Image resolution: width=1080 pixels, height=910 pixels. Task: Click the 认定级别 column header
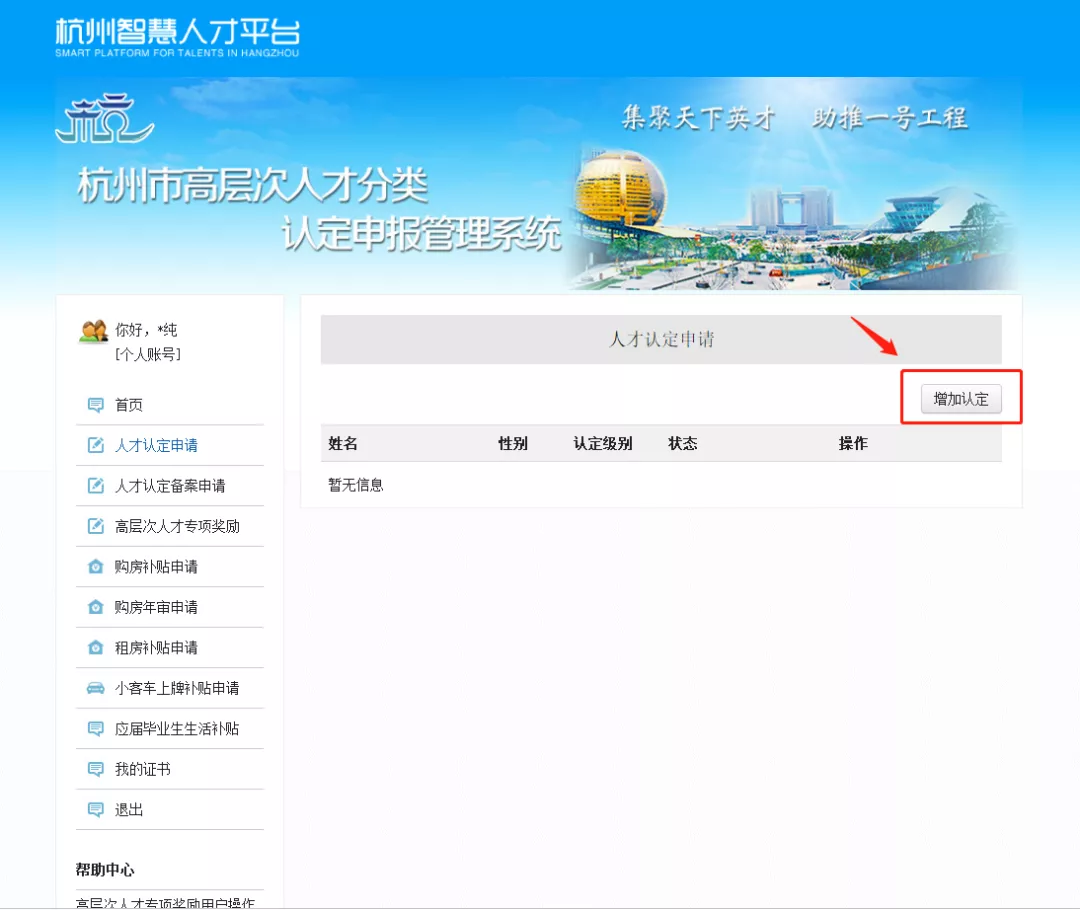point(603,444)
